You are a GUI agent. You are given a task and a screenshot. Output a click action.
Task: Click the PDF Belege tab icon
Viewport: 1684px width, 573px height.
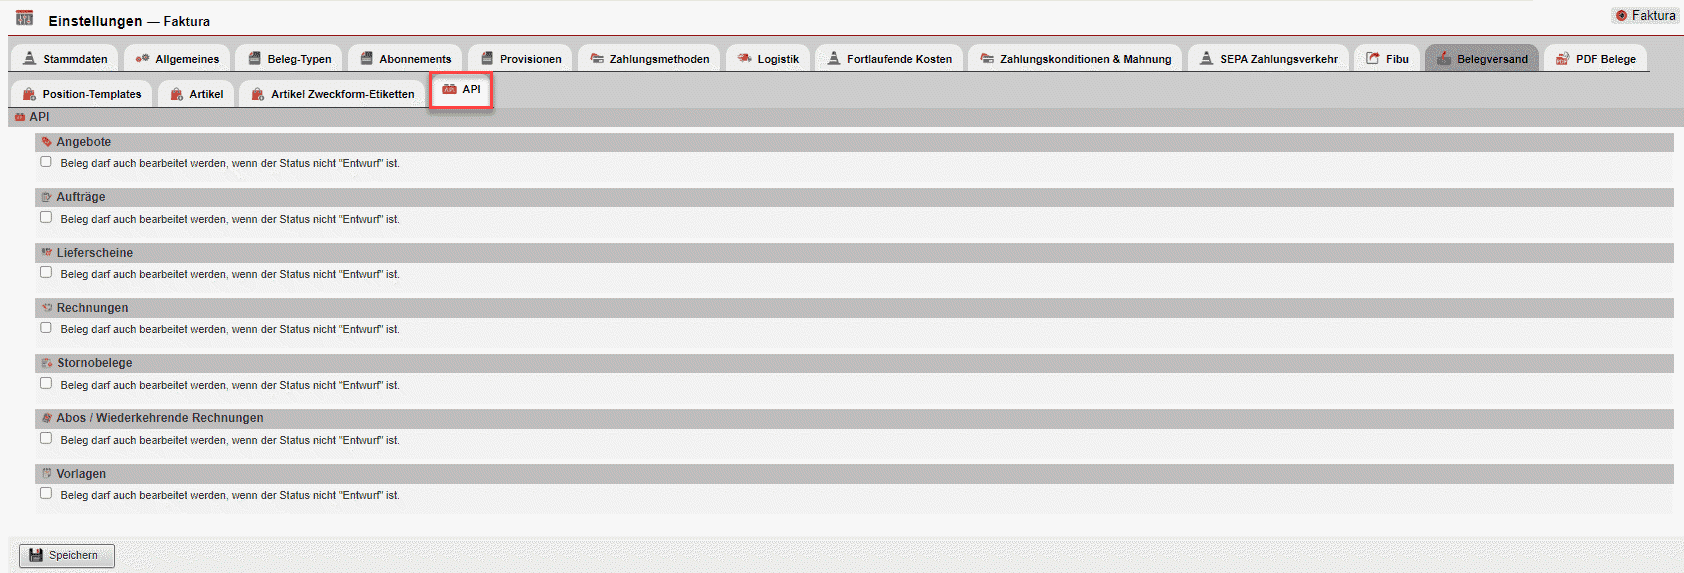1562,59
